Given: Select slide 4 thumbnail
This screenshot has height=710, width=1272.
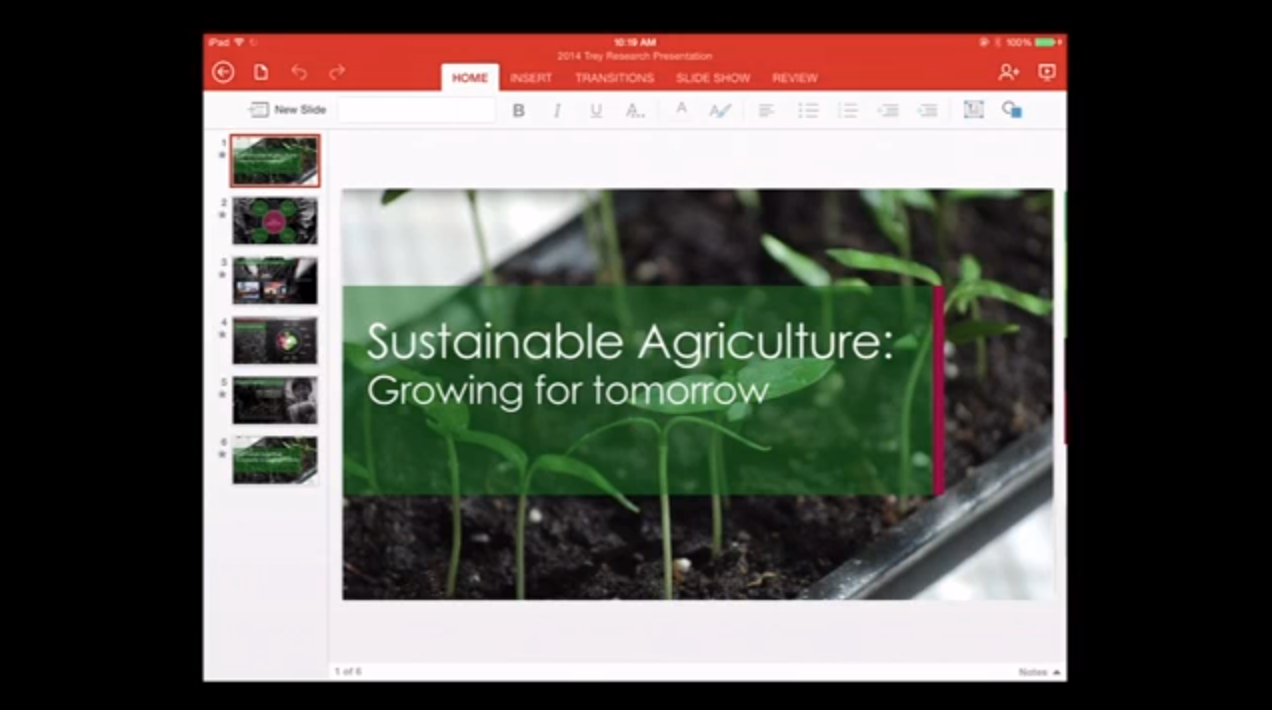Looking at the screenshot, I should pyautogui.click(x=275, y=341).
